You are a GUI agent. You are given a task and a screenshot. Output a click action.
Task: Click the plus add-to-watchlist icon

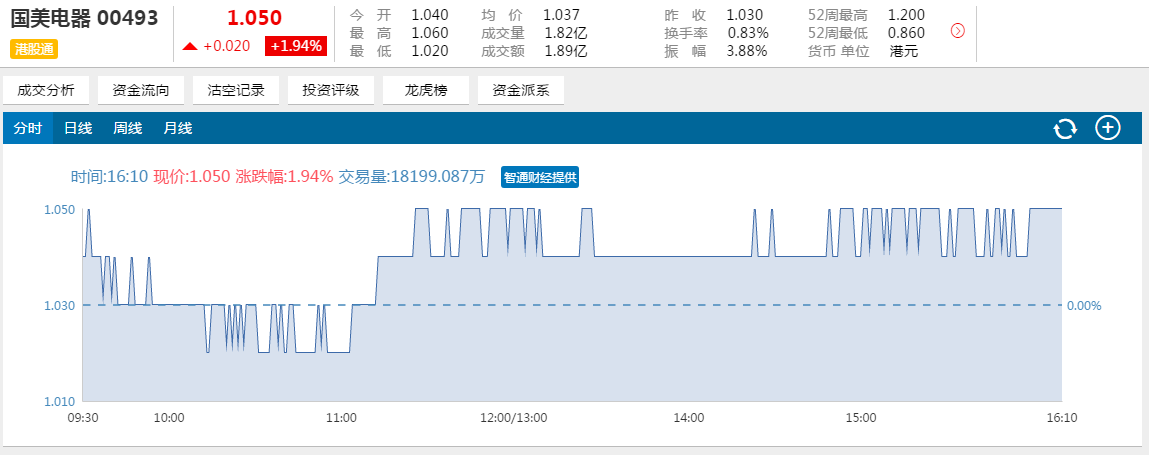(1108, 128)
